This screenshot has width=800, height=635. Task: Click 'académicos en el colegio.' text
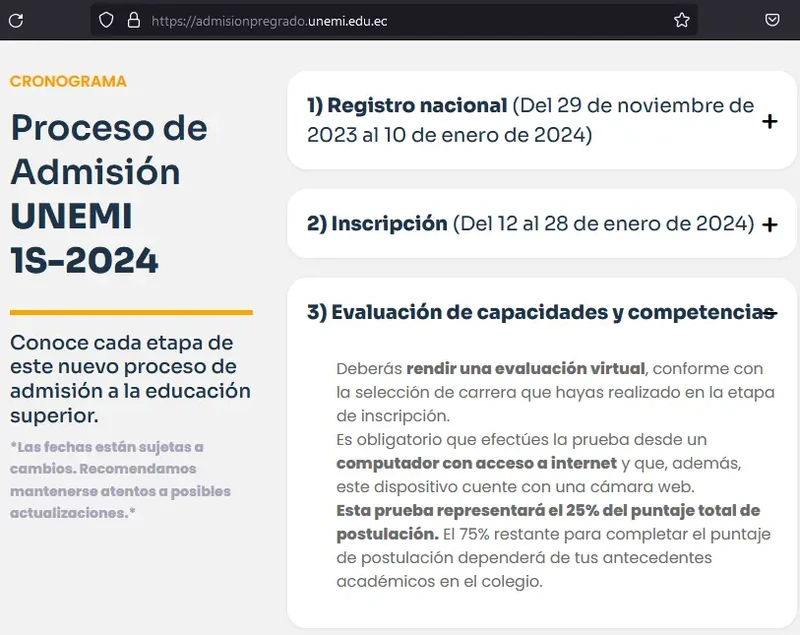(439, 581)
